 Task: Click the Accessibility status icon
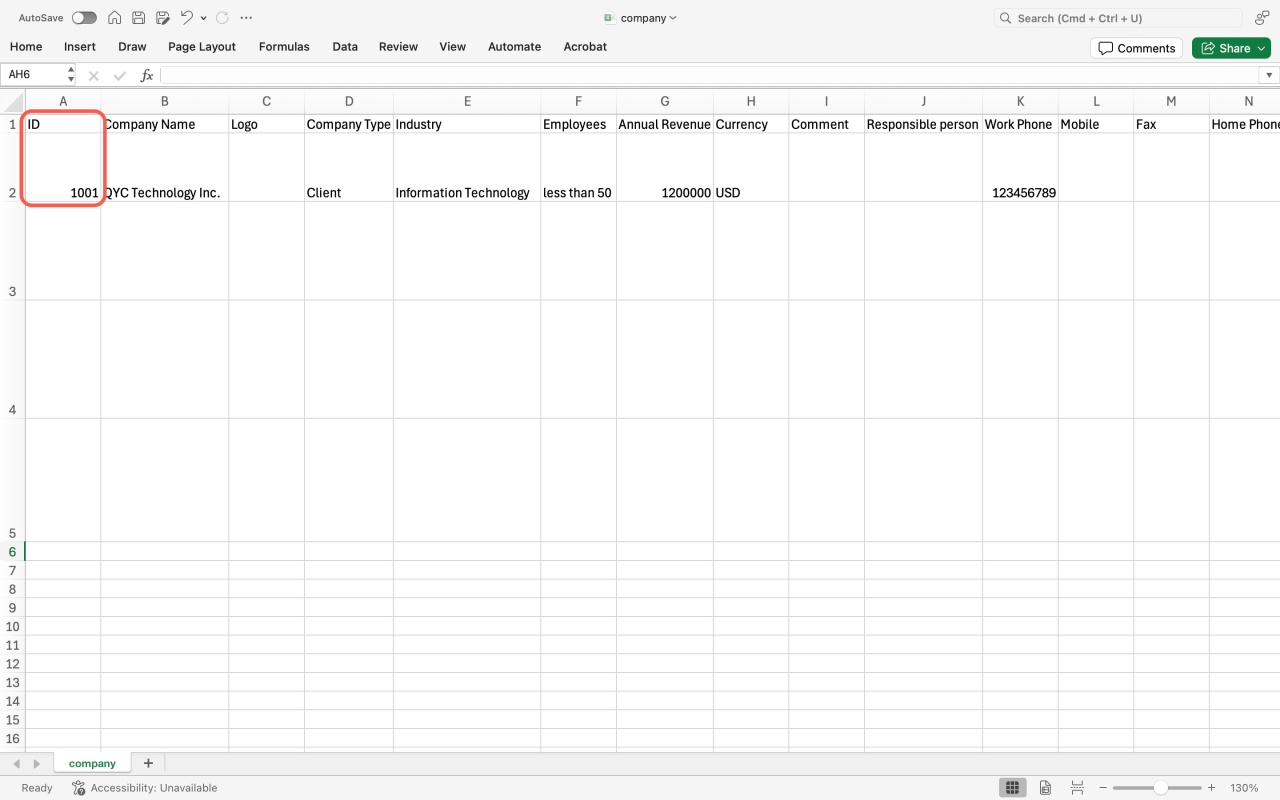(x=78, y=788)
